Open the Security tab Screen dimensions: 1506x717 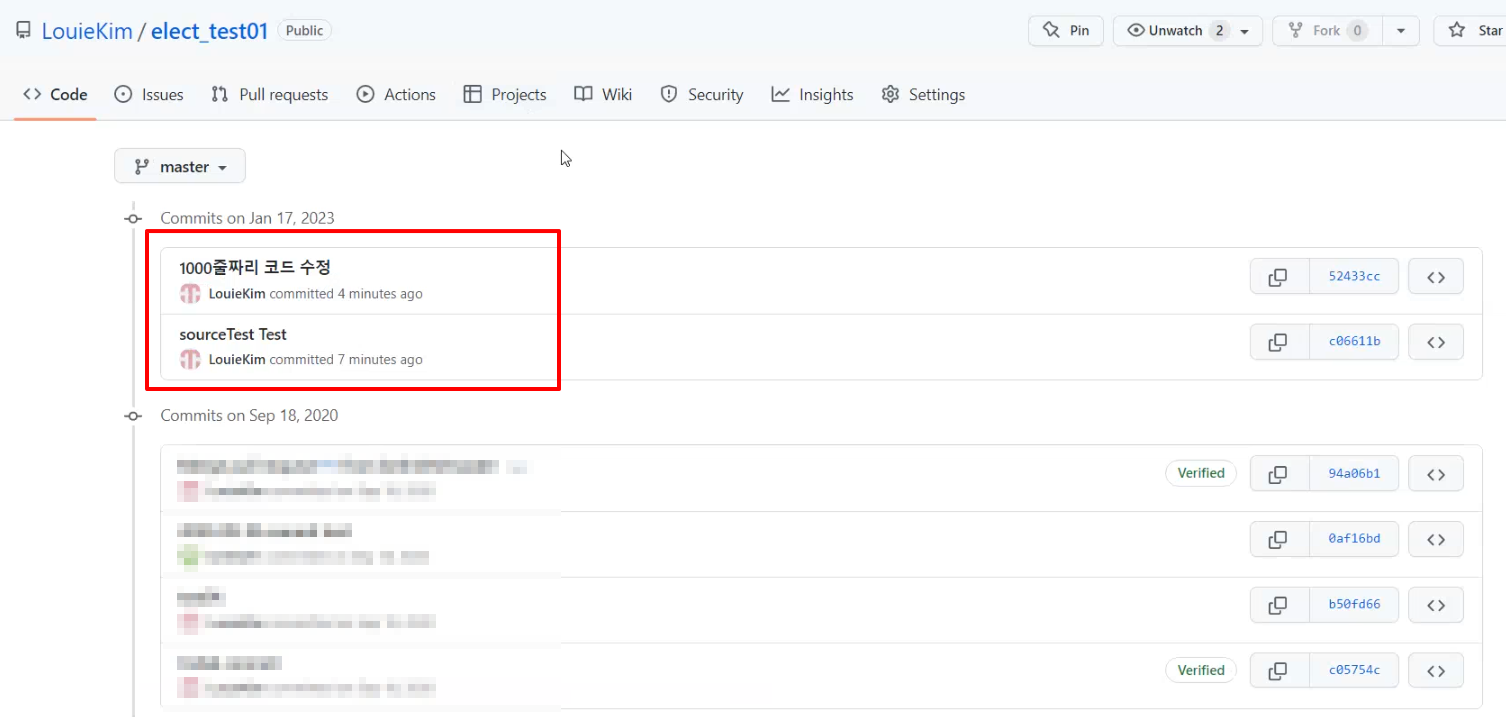(x=702, y=95)
